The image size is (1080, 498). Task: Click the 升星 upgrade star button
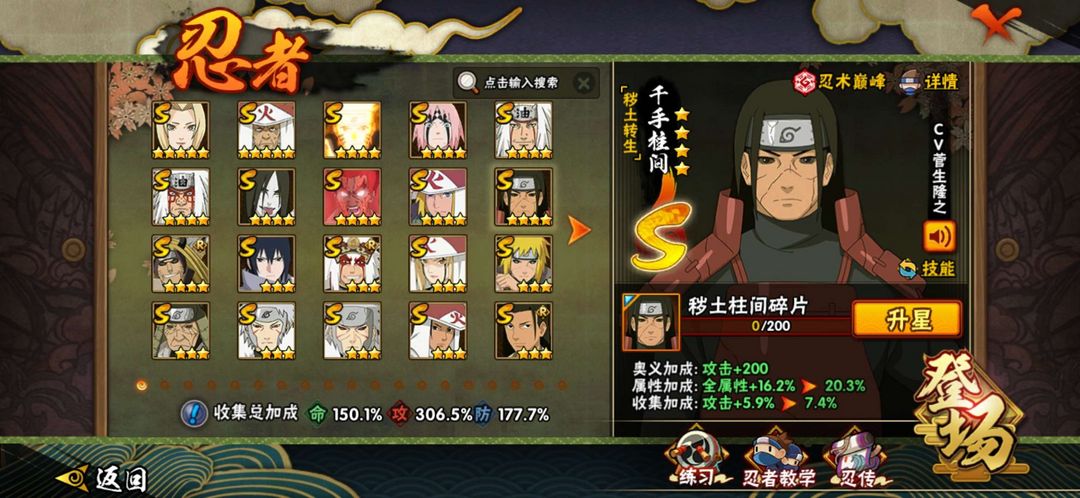[x=906, y=319]
